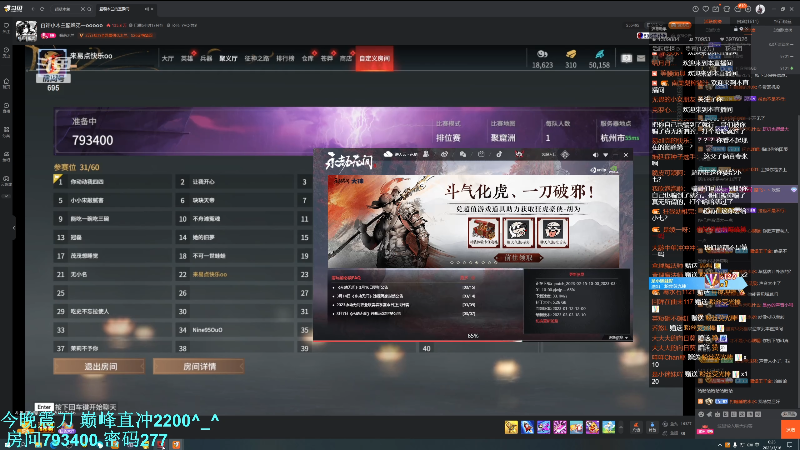This screenshot has width=800, height=450.
Task: Select the 自定义房间 custom room tab
Action: (x=374, y=59)
